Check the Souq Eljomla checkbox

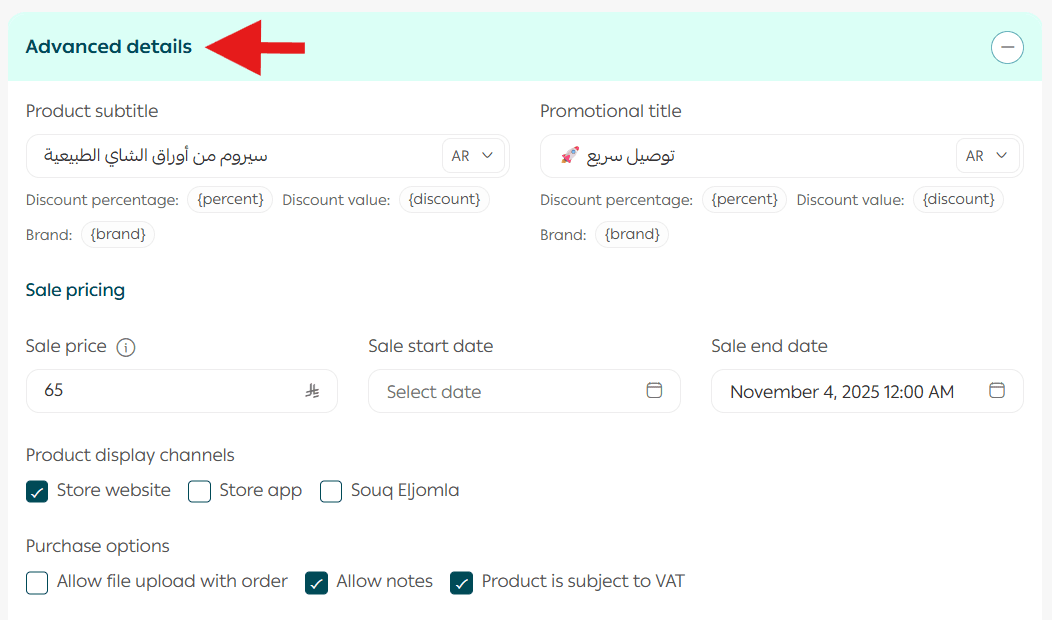coord(331,491)
